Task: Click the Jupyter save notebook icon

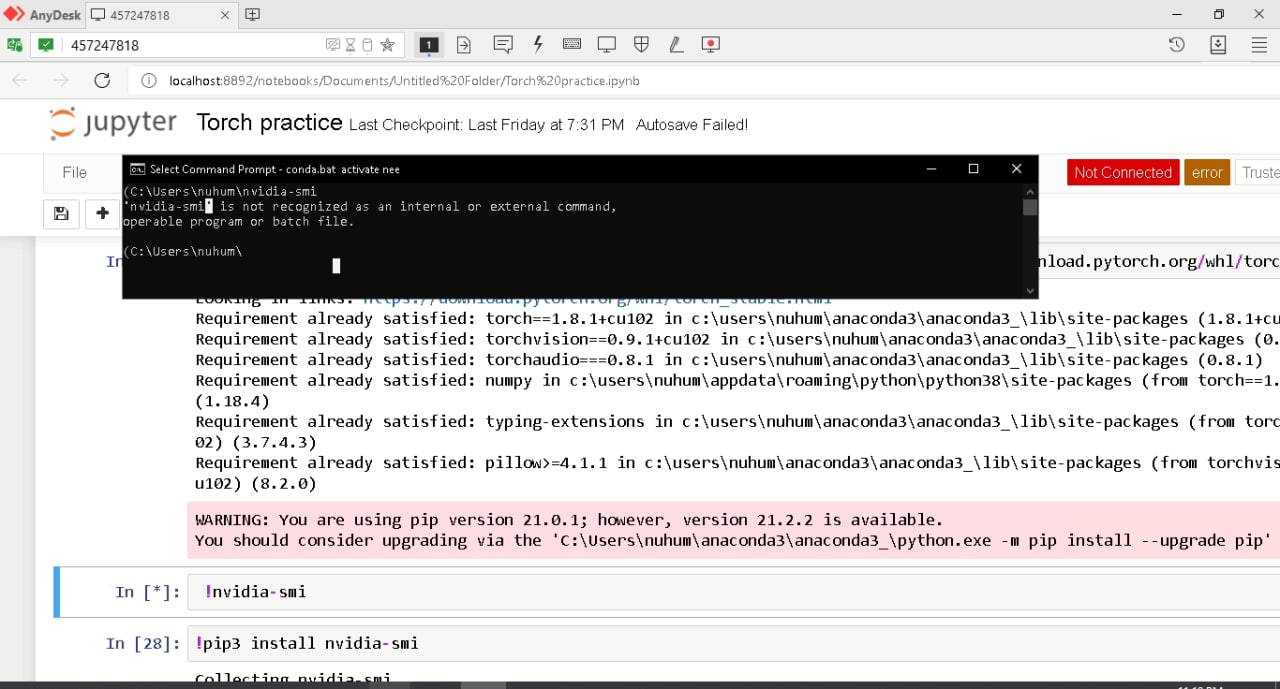Action: pyautogui.click(x=61, y=213)
